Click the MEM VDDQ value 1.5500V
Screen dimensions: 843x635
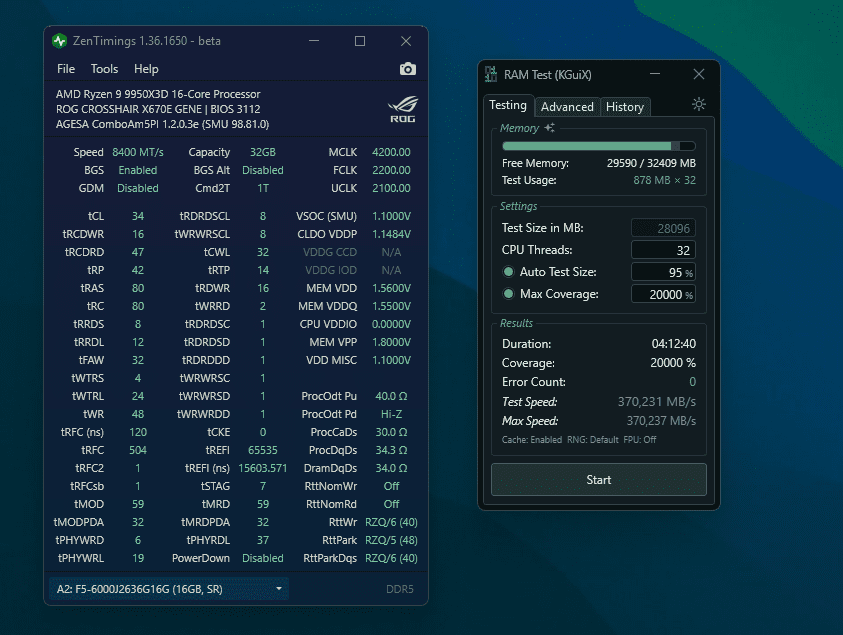391,306
